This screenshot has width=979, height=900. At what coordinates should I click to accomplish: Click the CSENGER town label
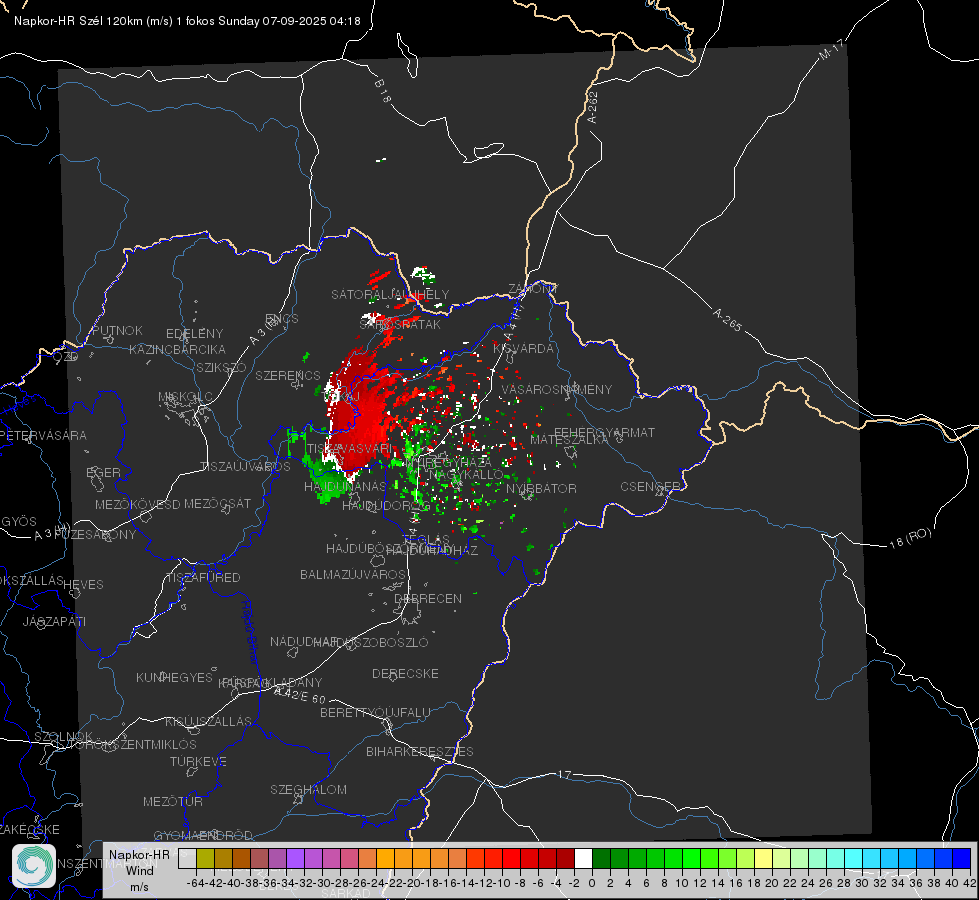pos(650,487)
